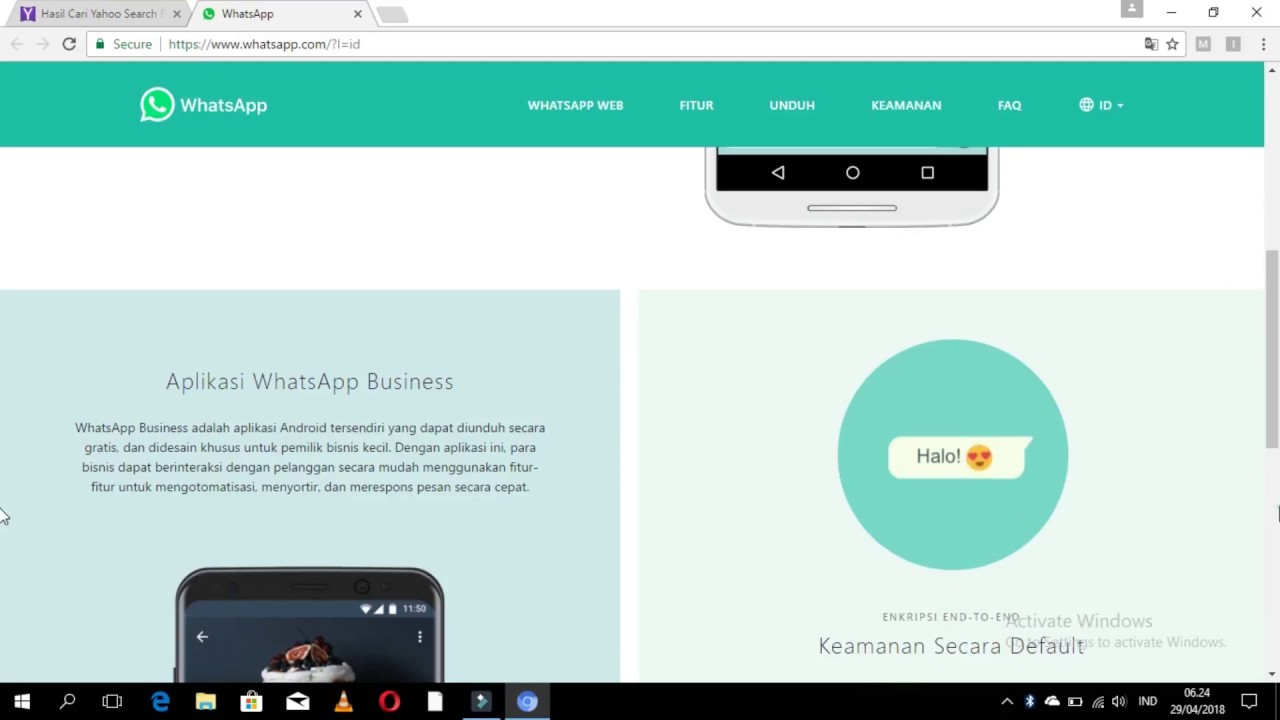
Task: Click the ENKRIPSI END-TO-END label
Action: click(x=951, y=617)
